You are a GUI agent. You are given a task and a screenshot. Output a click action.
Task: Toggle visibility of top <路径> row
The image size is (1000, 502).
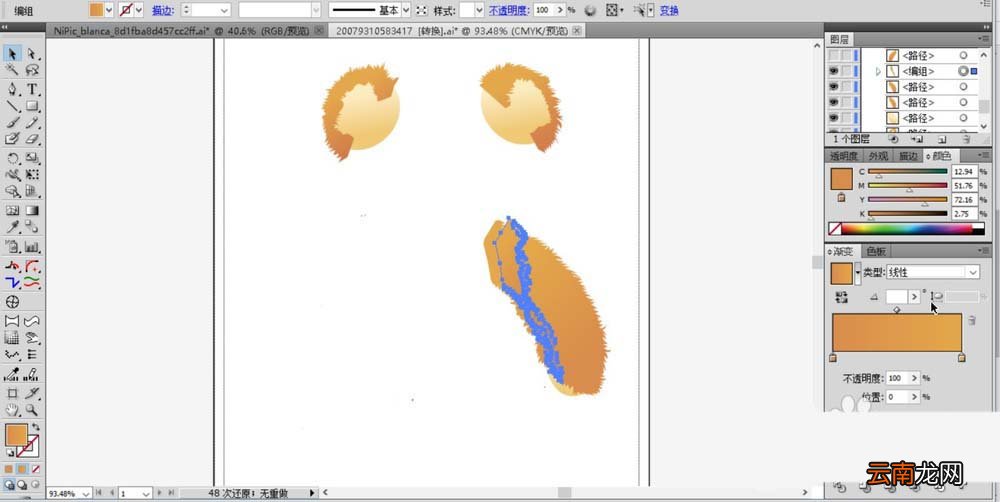tap(833, 55)
